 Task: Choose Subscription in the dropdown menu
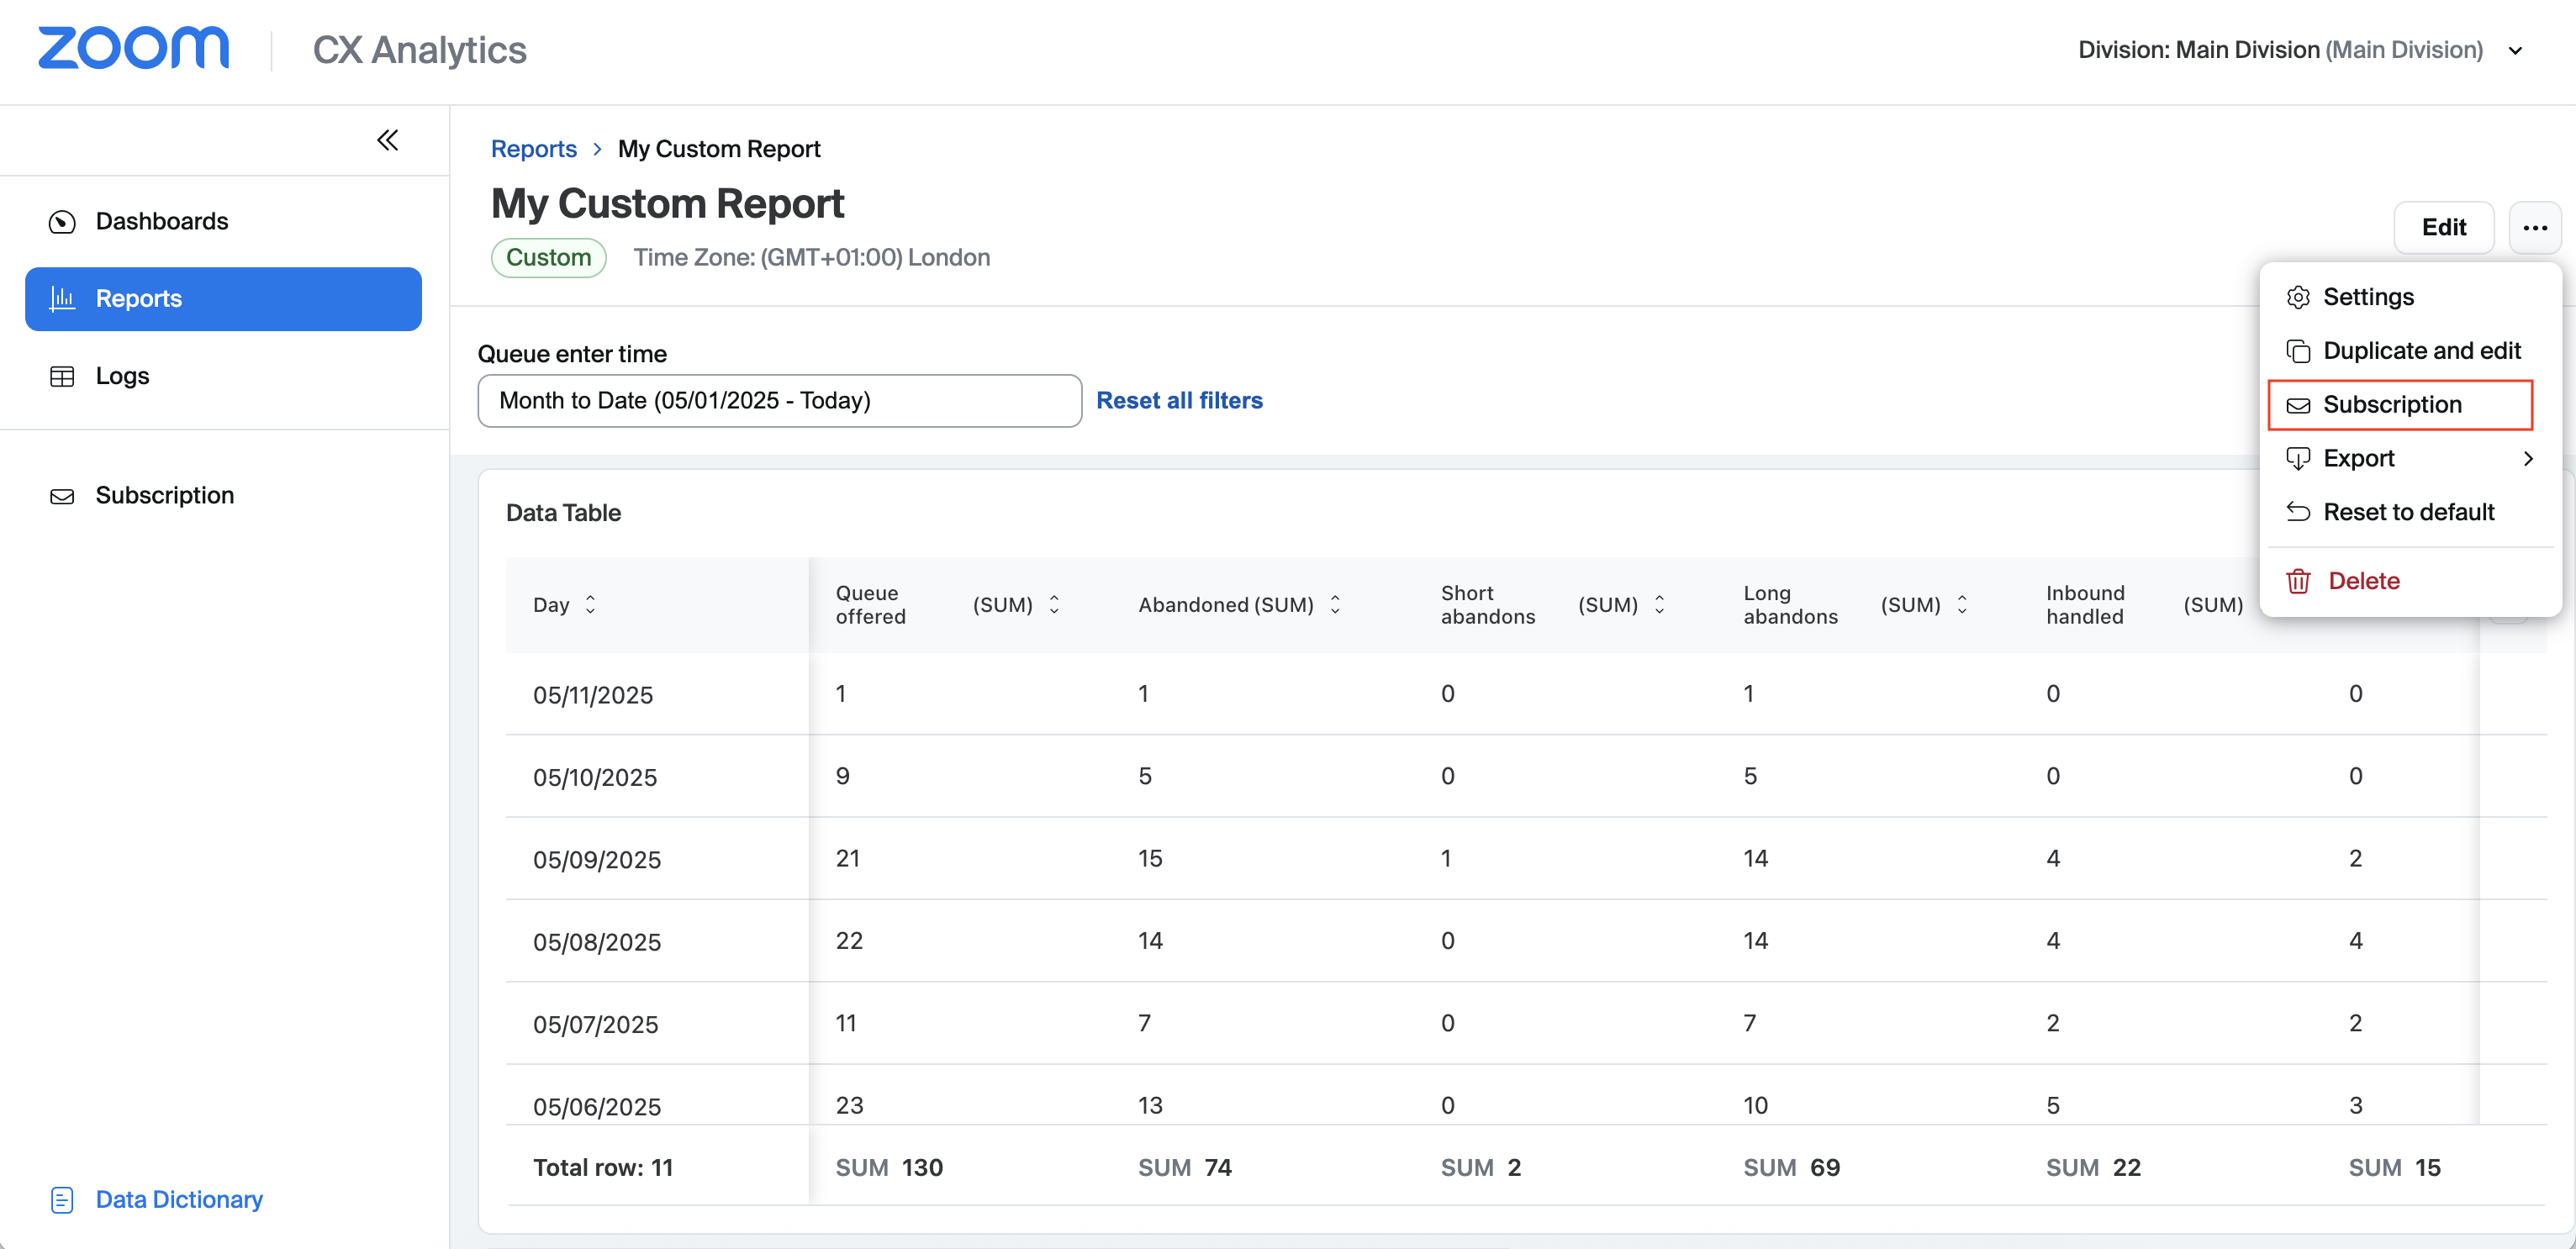[2391, 405]
